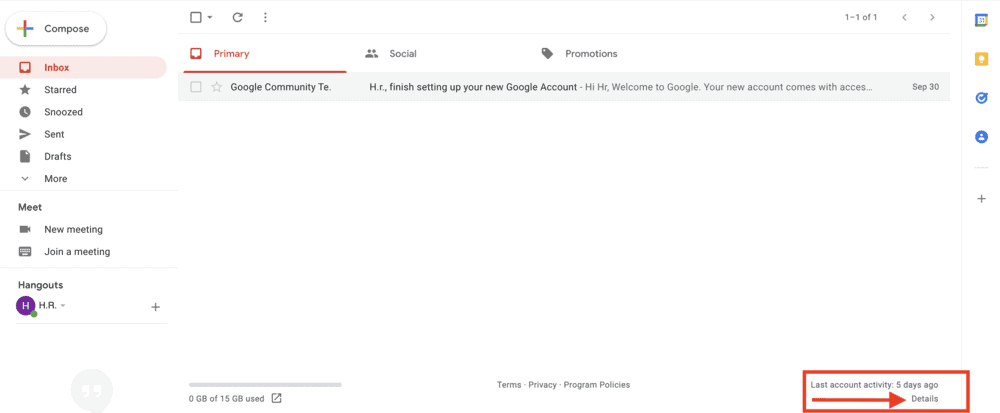The height and width of the screenshot is (413, 1000).
Task: Open Google Tasks in the side panel
Action: tap(982, 98)
